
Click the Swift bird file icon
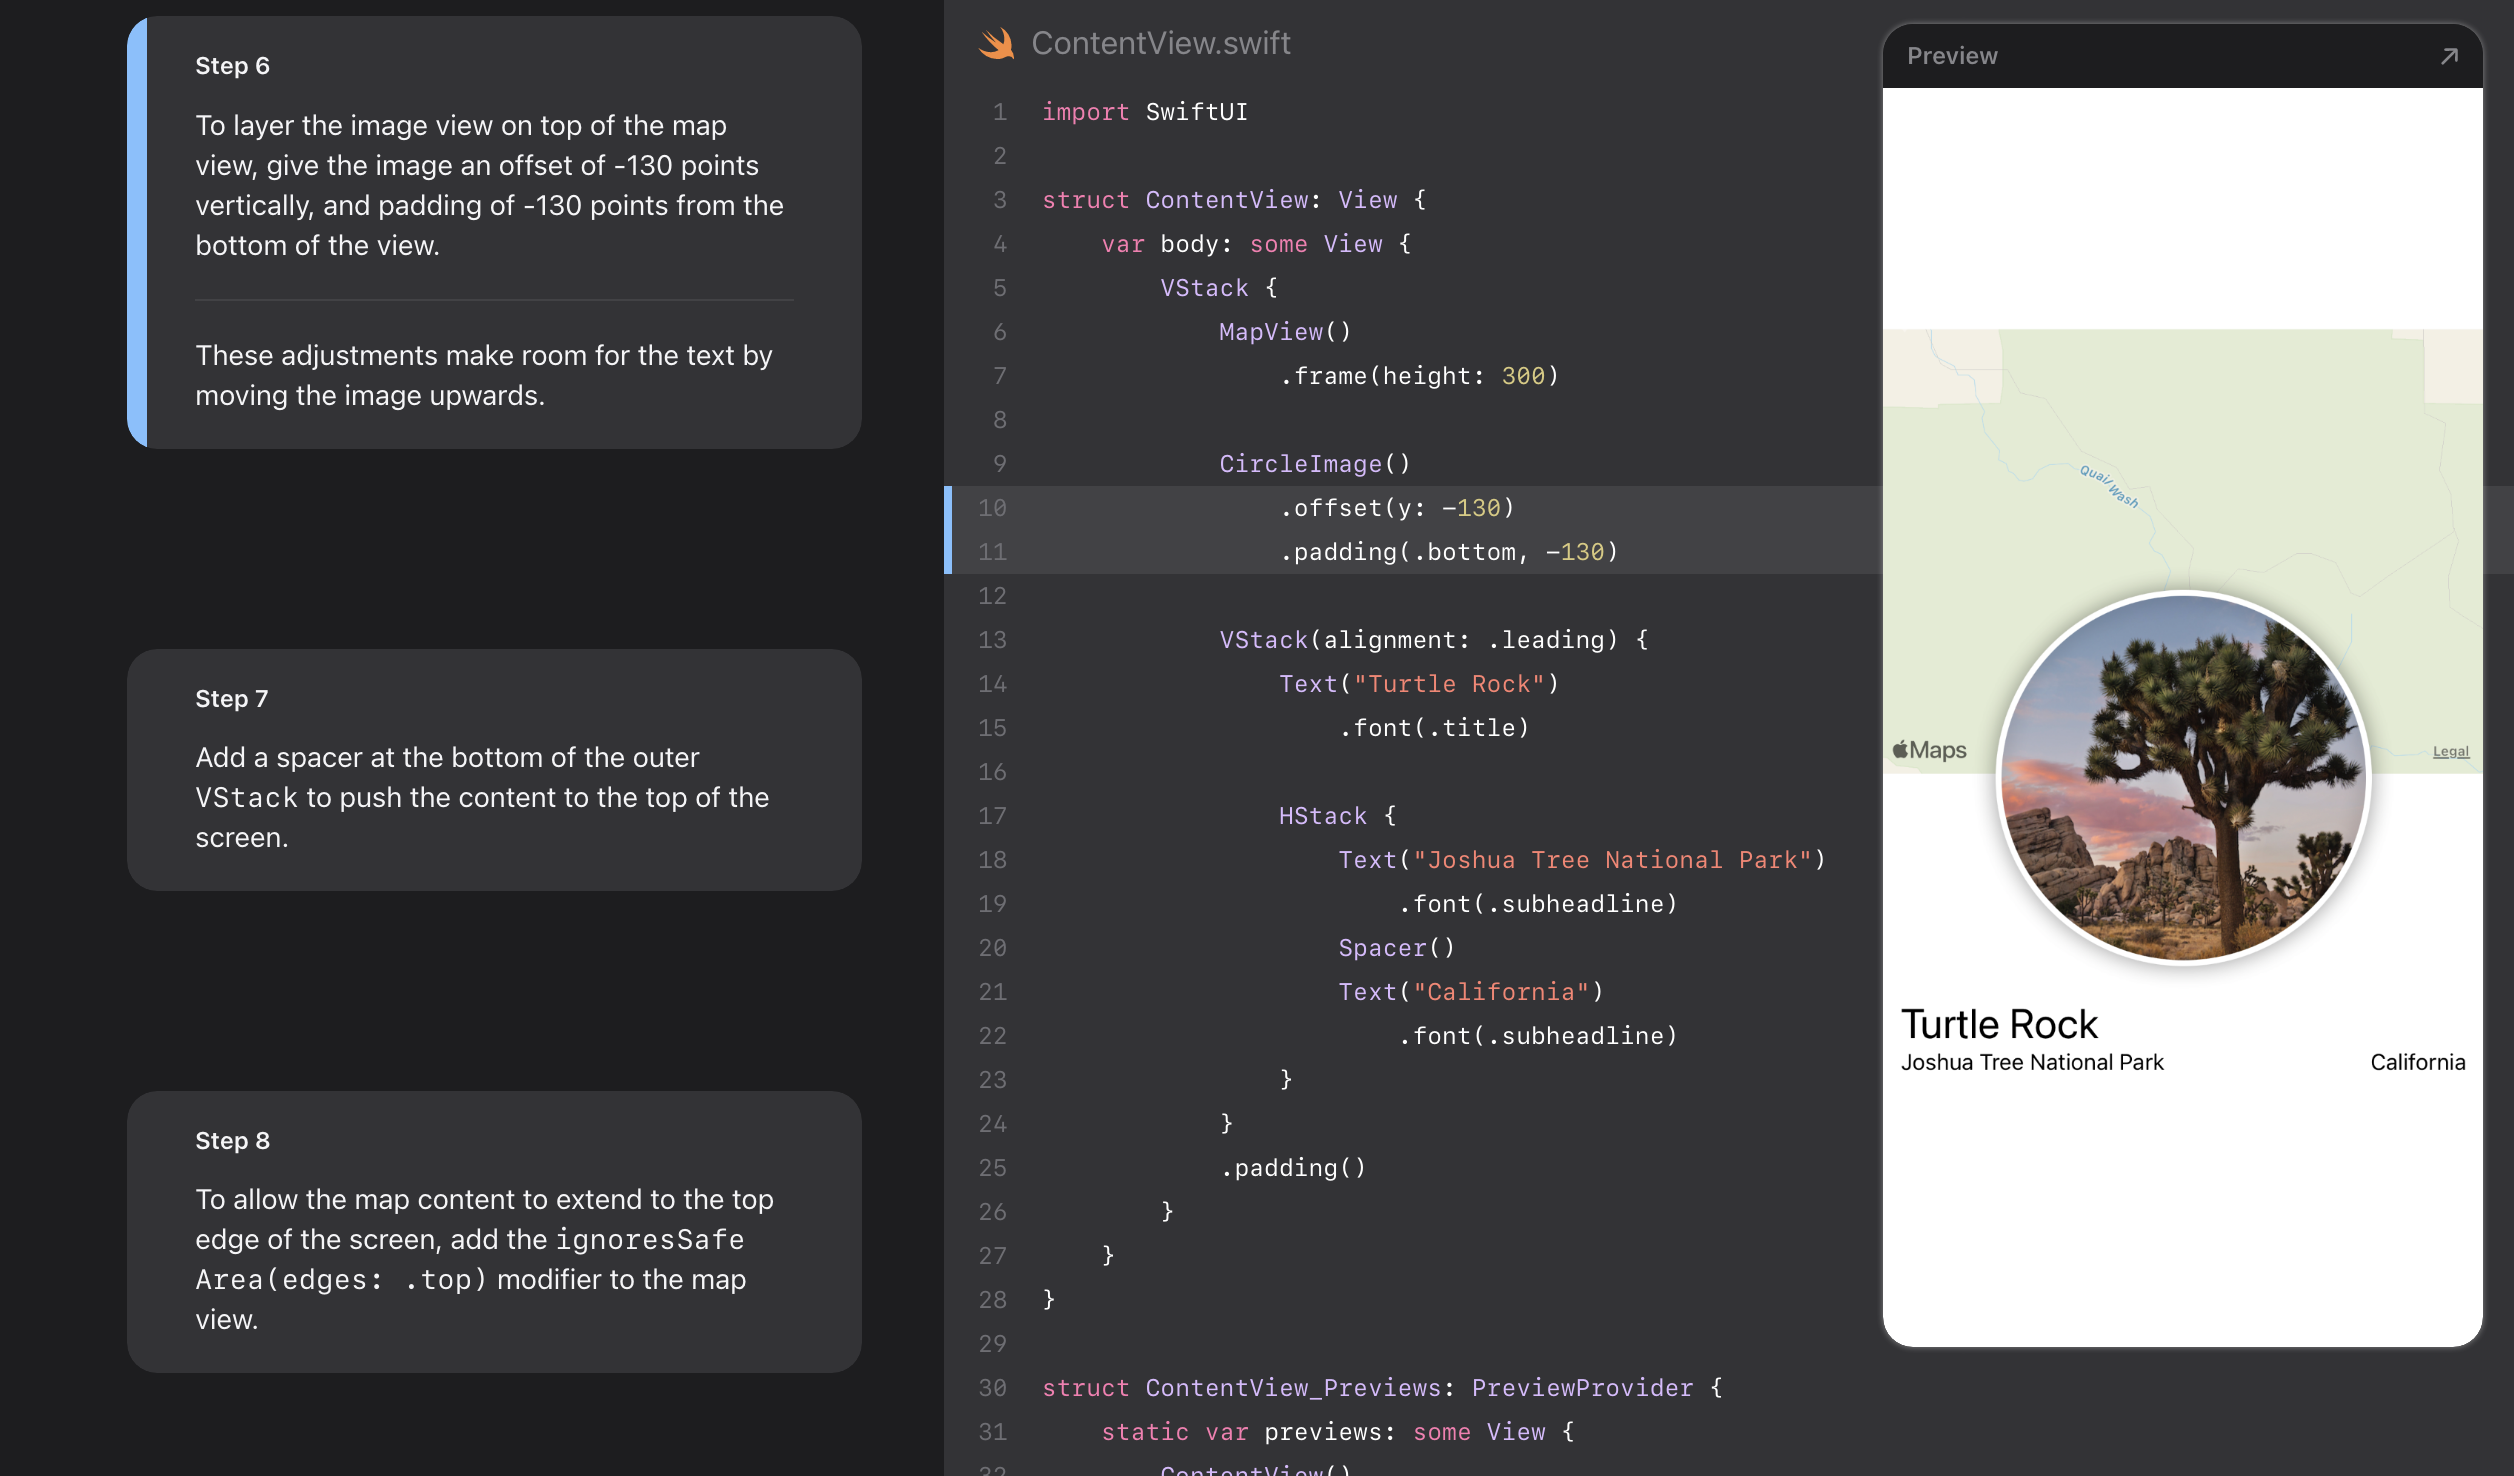click(997, 43)
